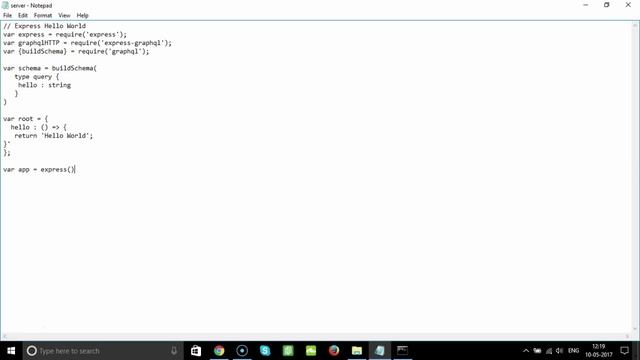Click the battery icon in the tray
The width and height of the screenshot is (640, 360).
point(538,351)
